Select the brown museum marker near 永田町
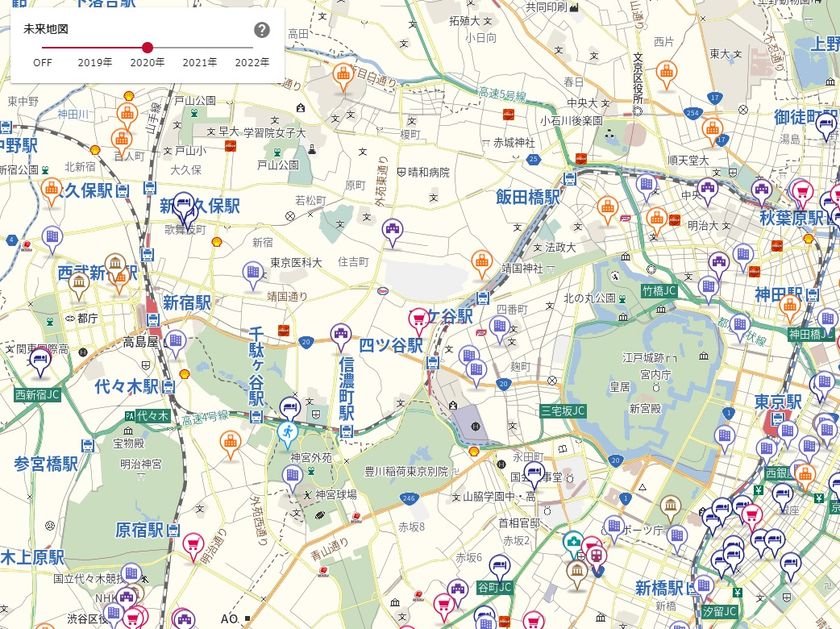840x629 pixels. coord(577,570)
